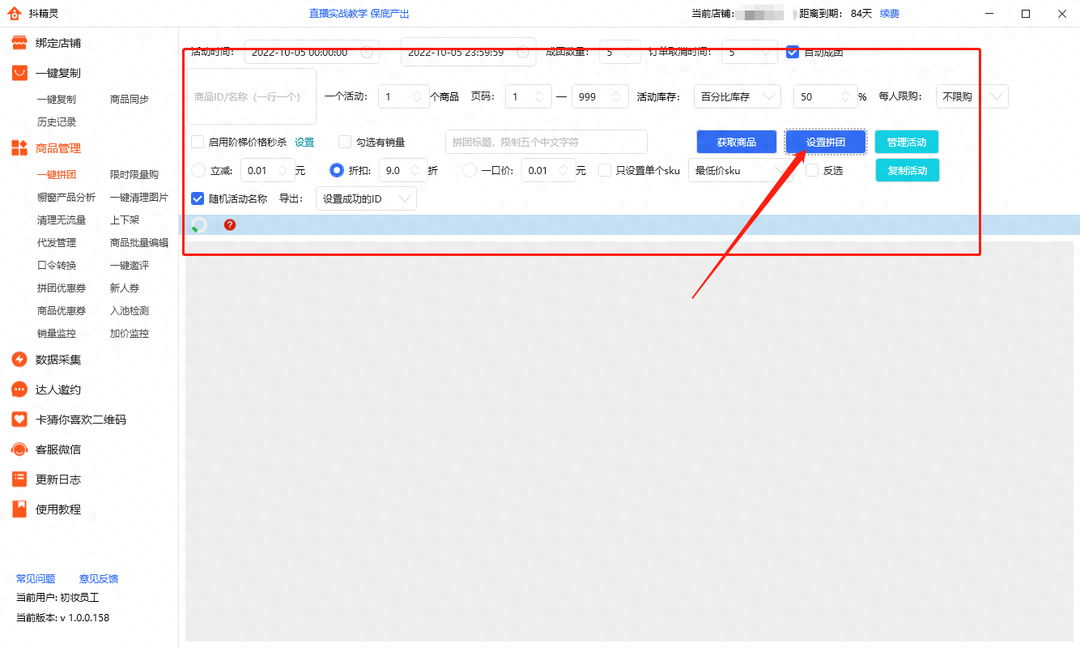Tick the 勾选有销量 checkbox

point(345,142)
